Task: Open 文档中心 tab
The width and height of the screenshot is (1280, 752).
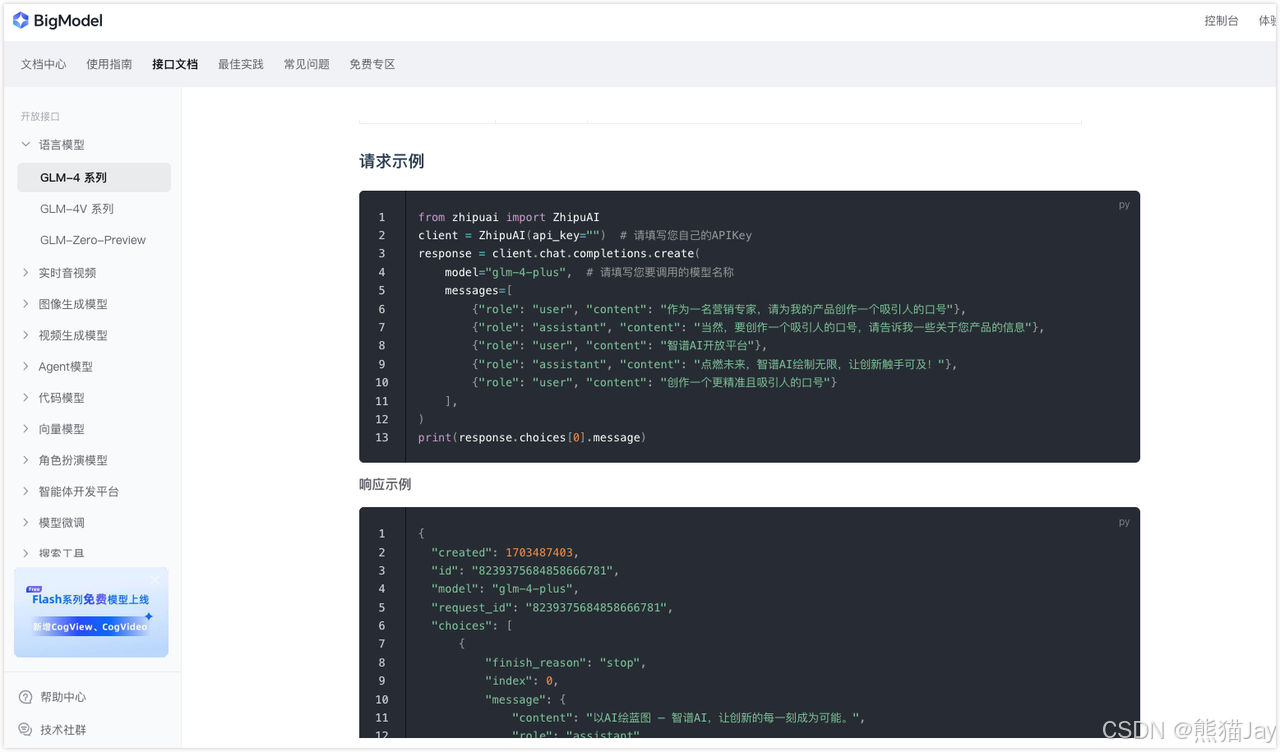Action: (x=43, y=64)
